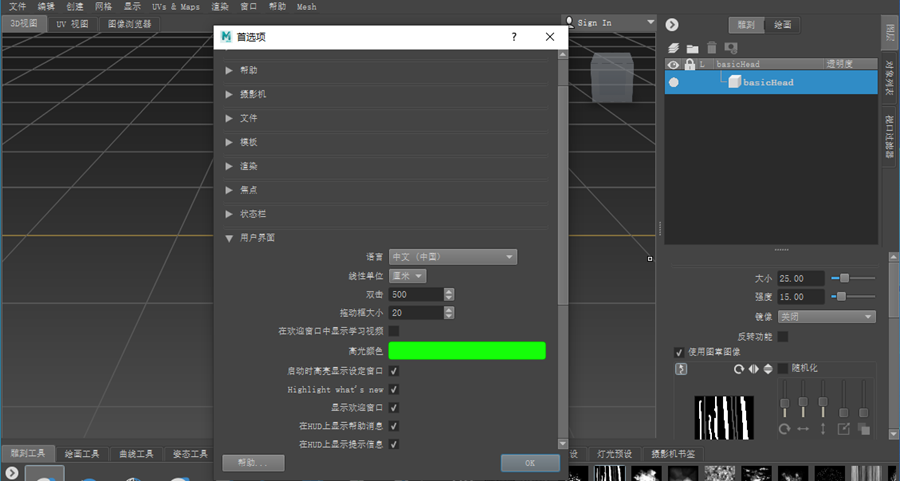This screenshot has width=900, height=481.
Task: Click the Sign In user icon
Action: (569, 22)
